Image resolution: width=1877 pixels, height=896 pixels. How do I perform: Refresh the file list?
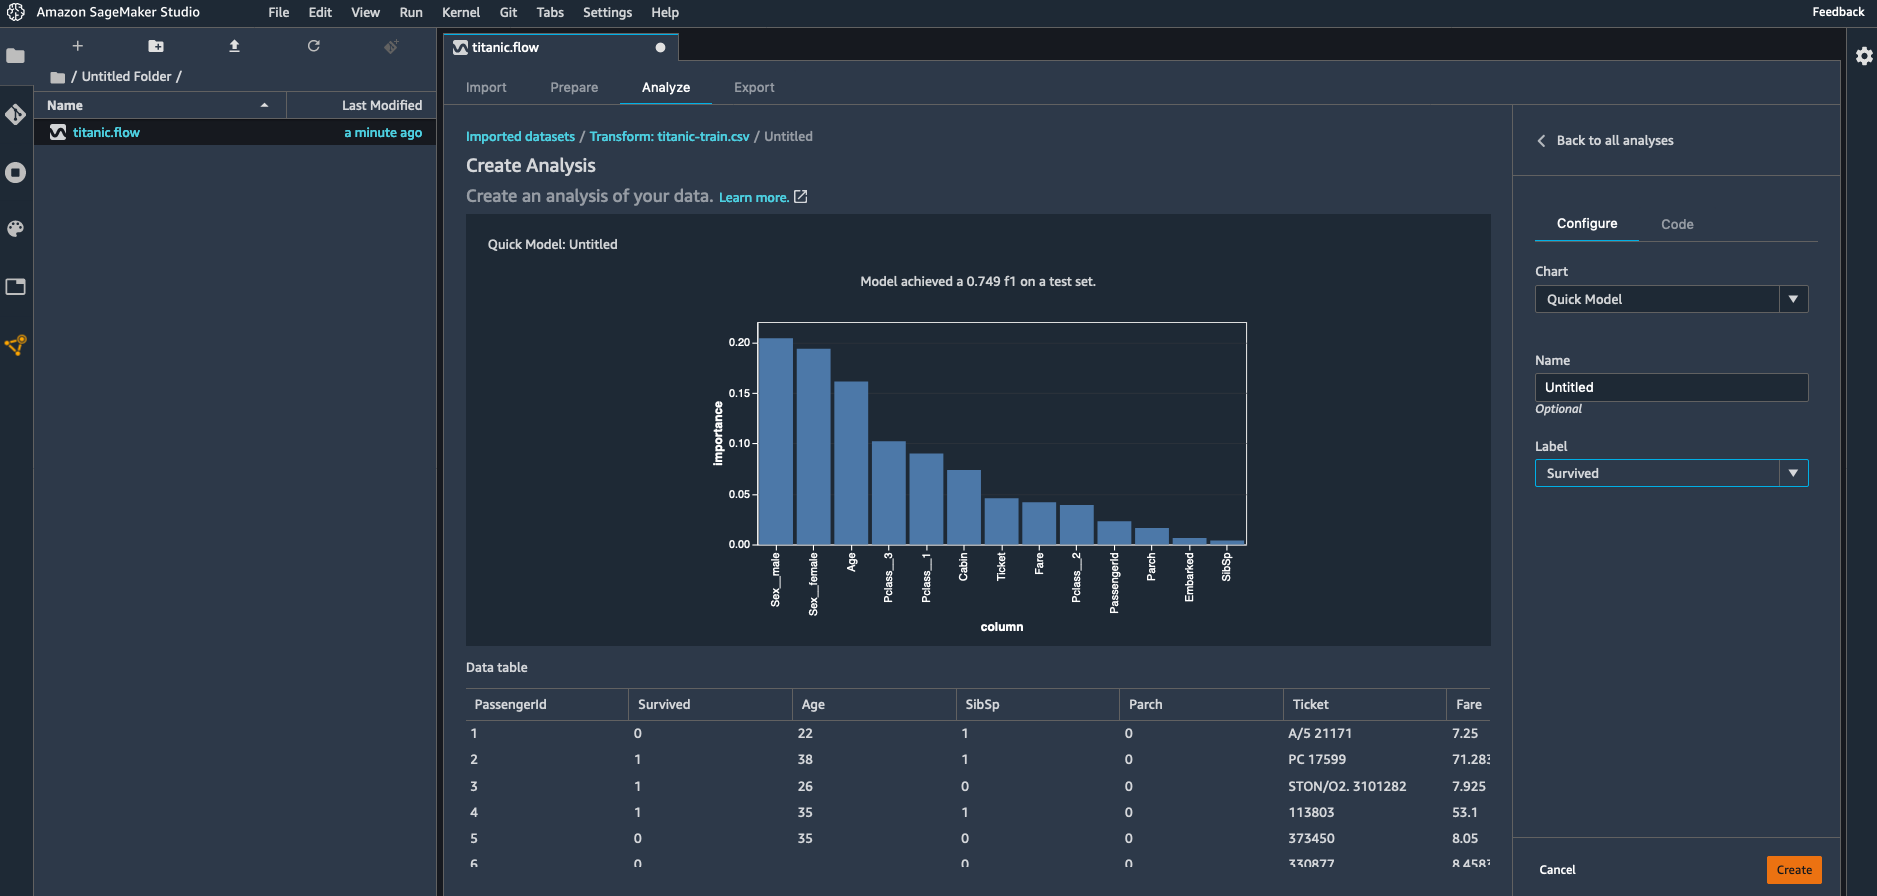(313, 46)
